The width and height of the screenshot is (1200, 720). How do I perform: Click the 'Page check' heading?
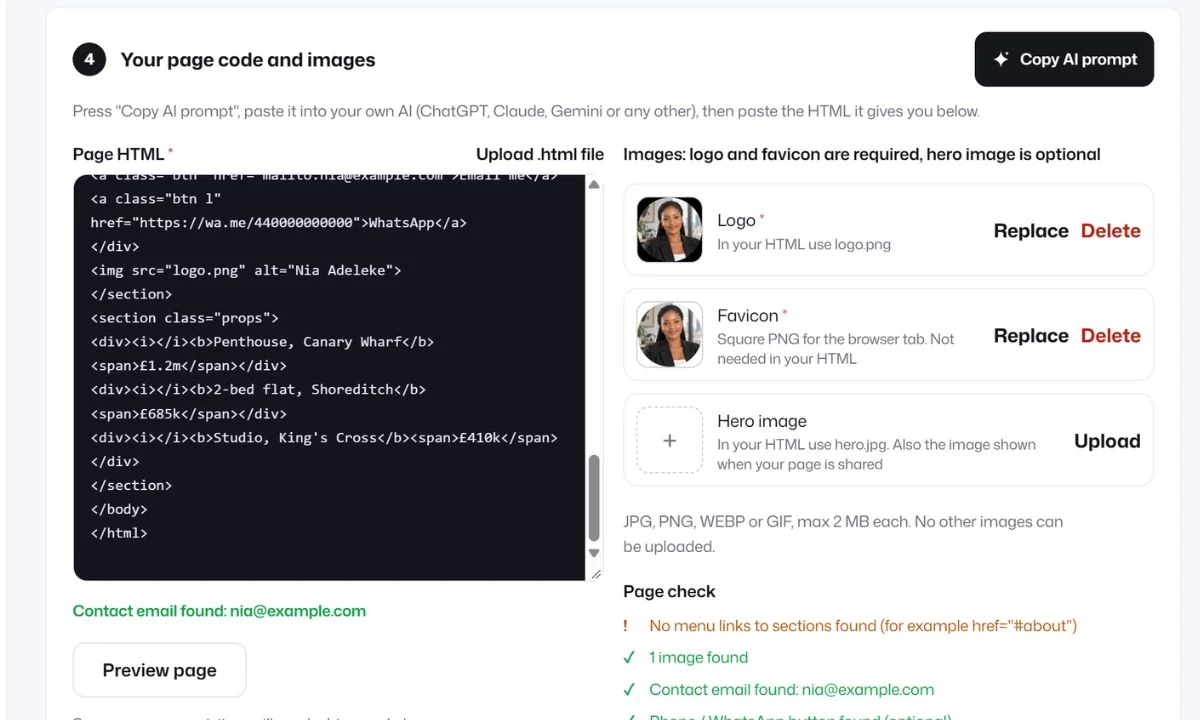pos(669,591)
